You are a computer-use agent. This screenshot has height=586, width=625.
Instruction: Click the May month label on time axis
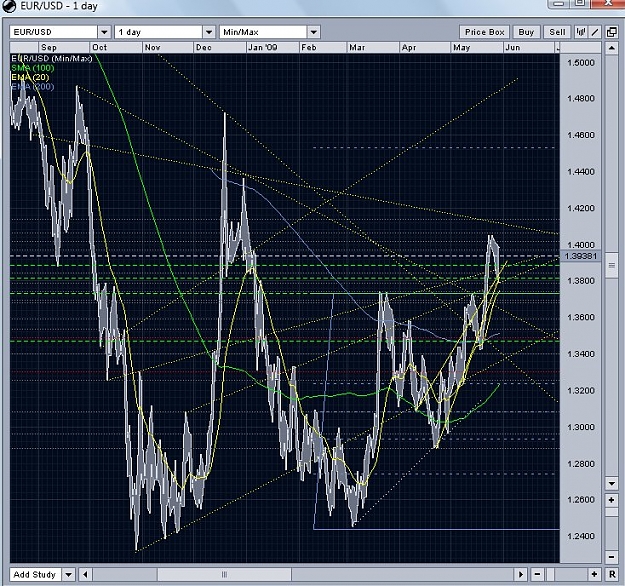click(x=462, y=47)
